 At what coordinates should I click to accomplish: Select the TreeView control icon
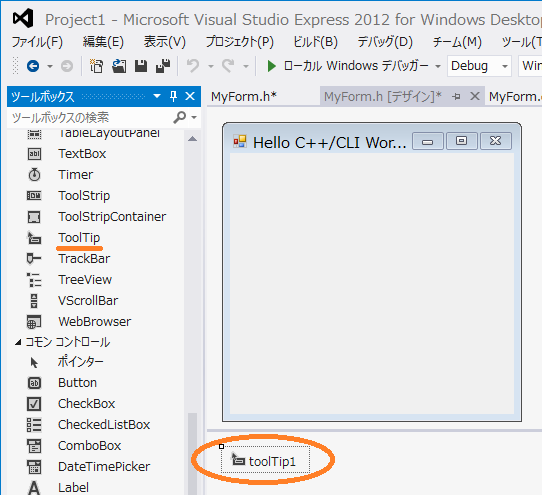point(34,280)
